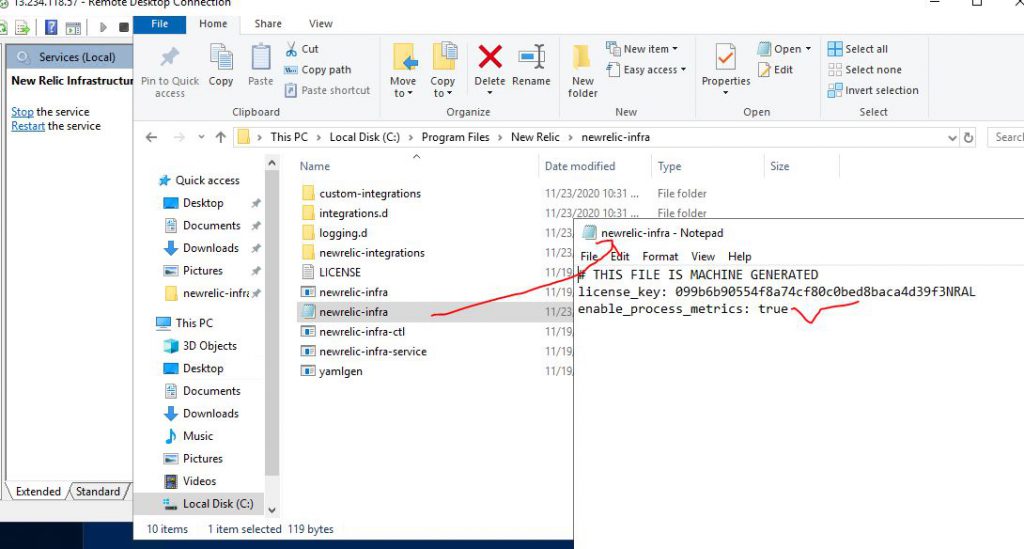The width and height of the screenshot is (1024, 549).
Task: Sort files by Date modified column
Action: (x=580, y=166)
